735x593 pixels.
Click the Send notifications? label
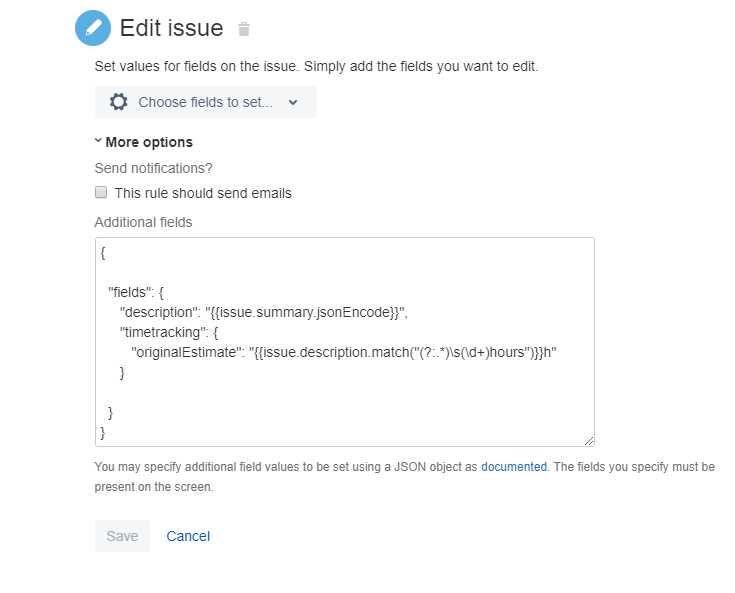(x=153, y=168)
